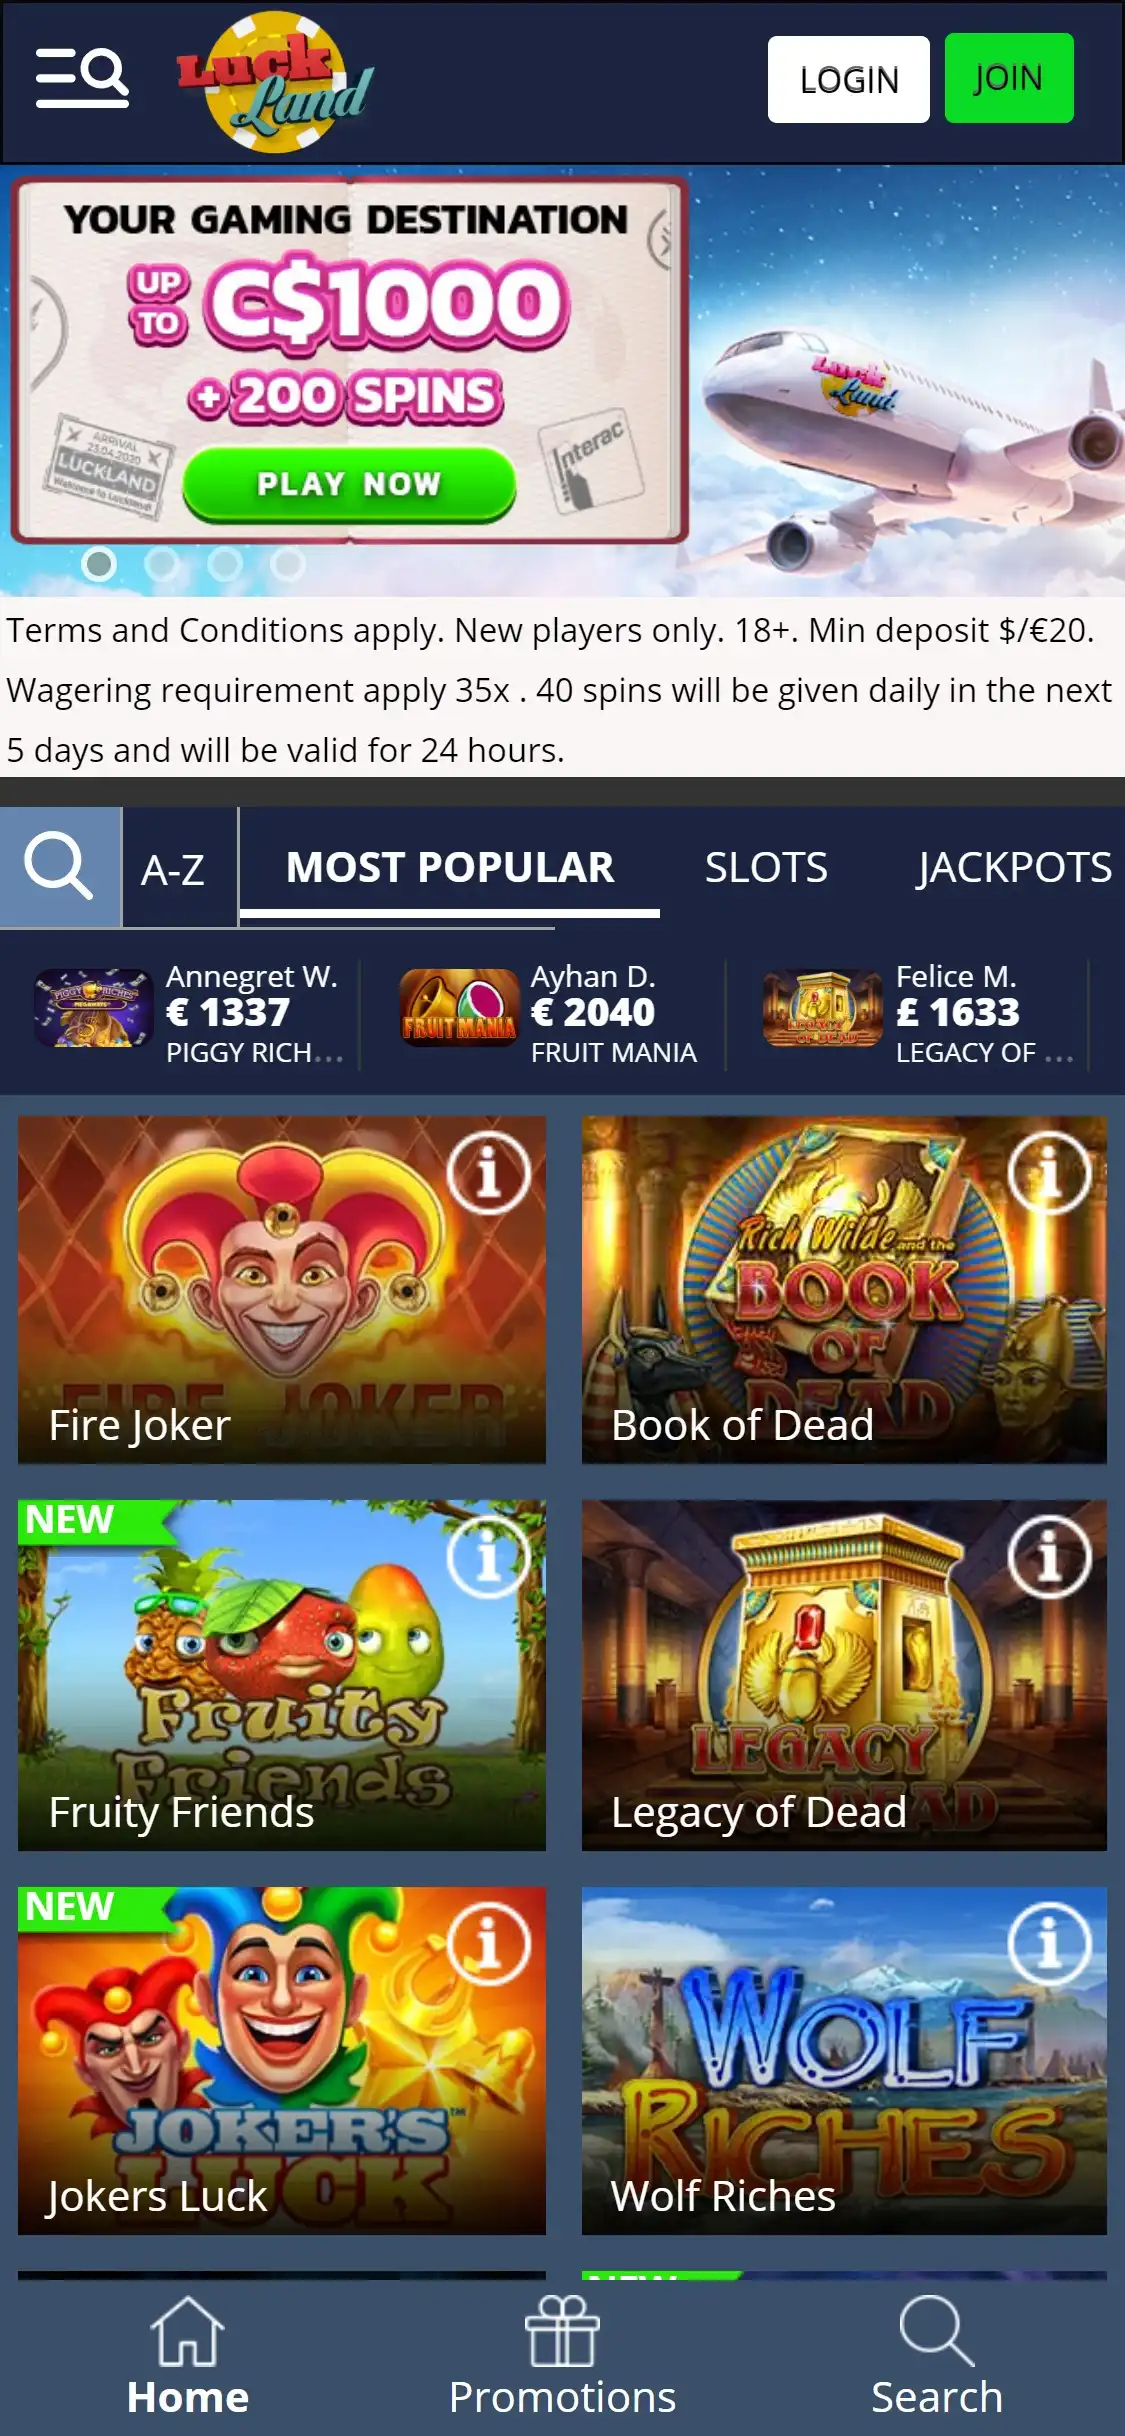The height and width of the screenshot is (2436, 1125).
Task: Select the fourth banner carousel dot
Action: point(288,564)
